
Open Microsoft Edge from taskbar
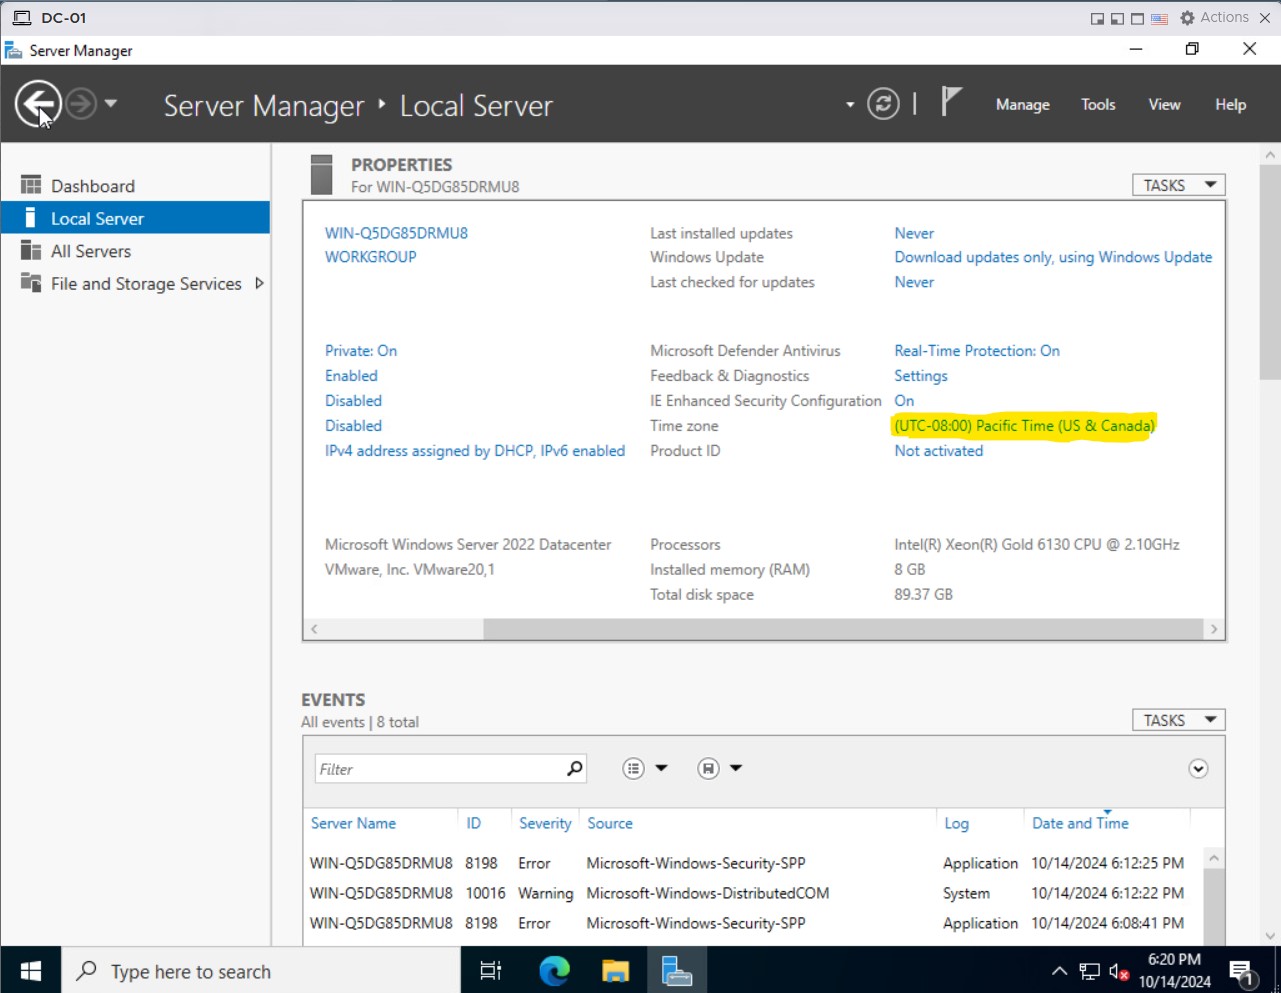[x=554, y=970]
